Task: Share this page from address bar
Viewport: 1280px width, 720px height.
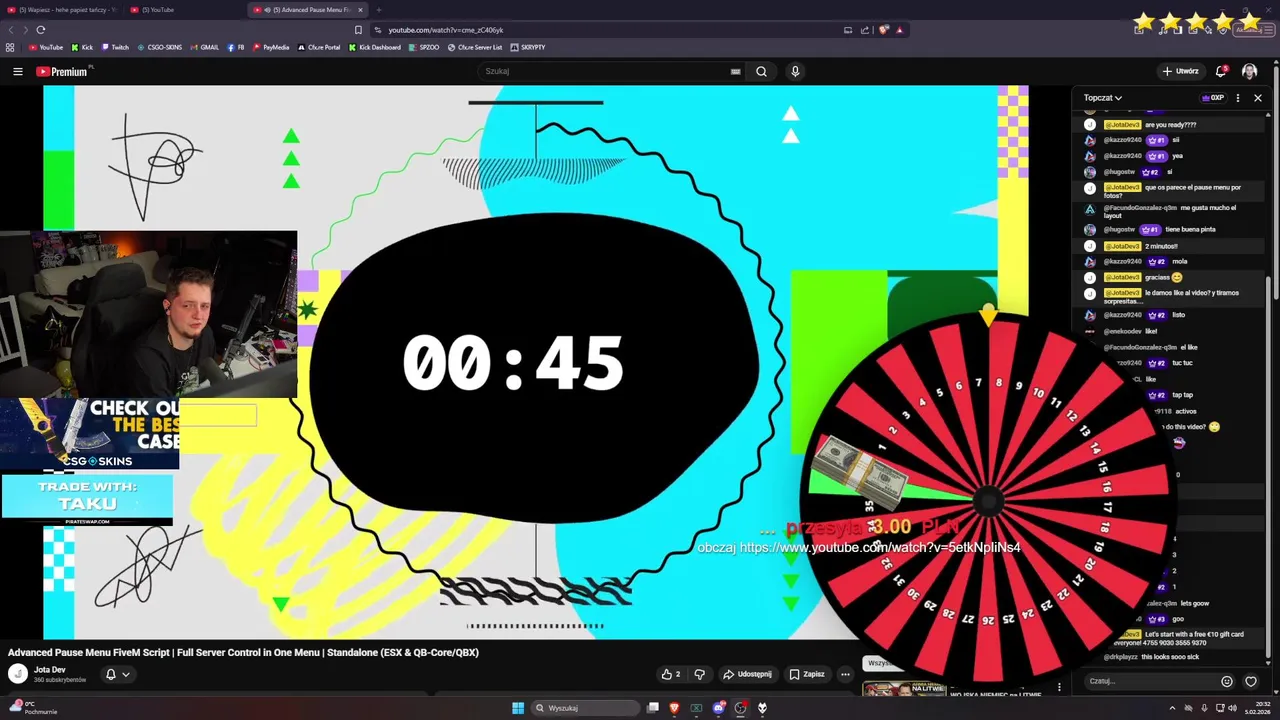Action: [x=865, y=30]
